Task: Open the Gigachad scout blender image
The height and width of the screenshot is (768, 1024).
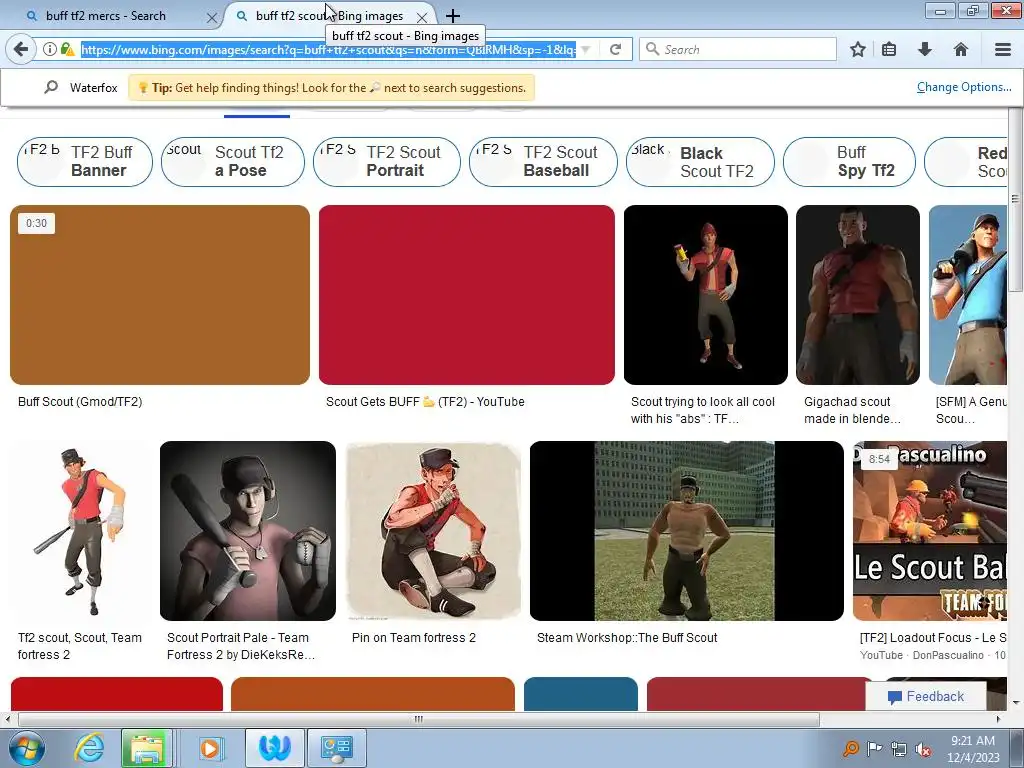Action: coord(857,295)
